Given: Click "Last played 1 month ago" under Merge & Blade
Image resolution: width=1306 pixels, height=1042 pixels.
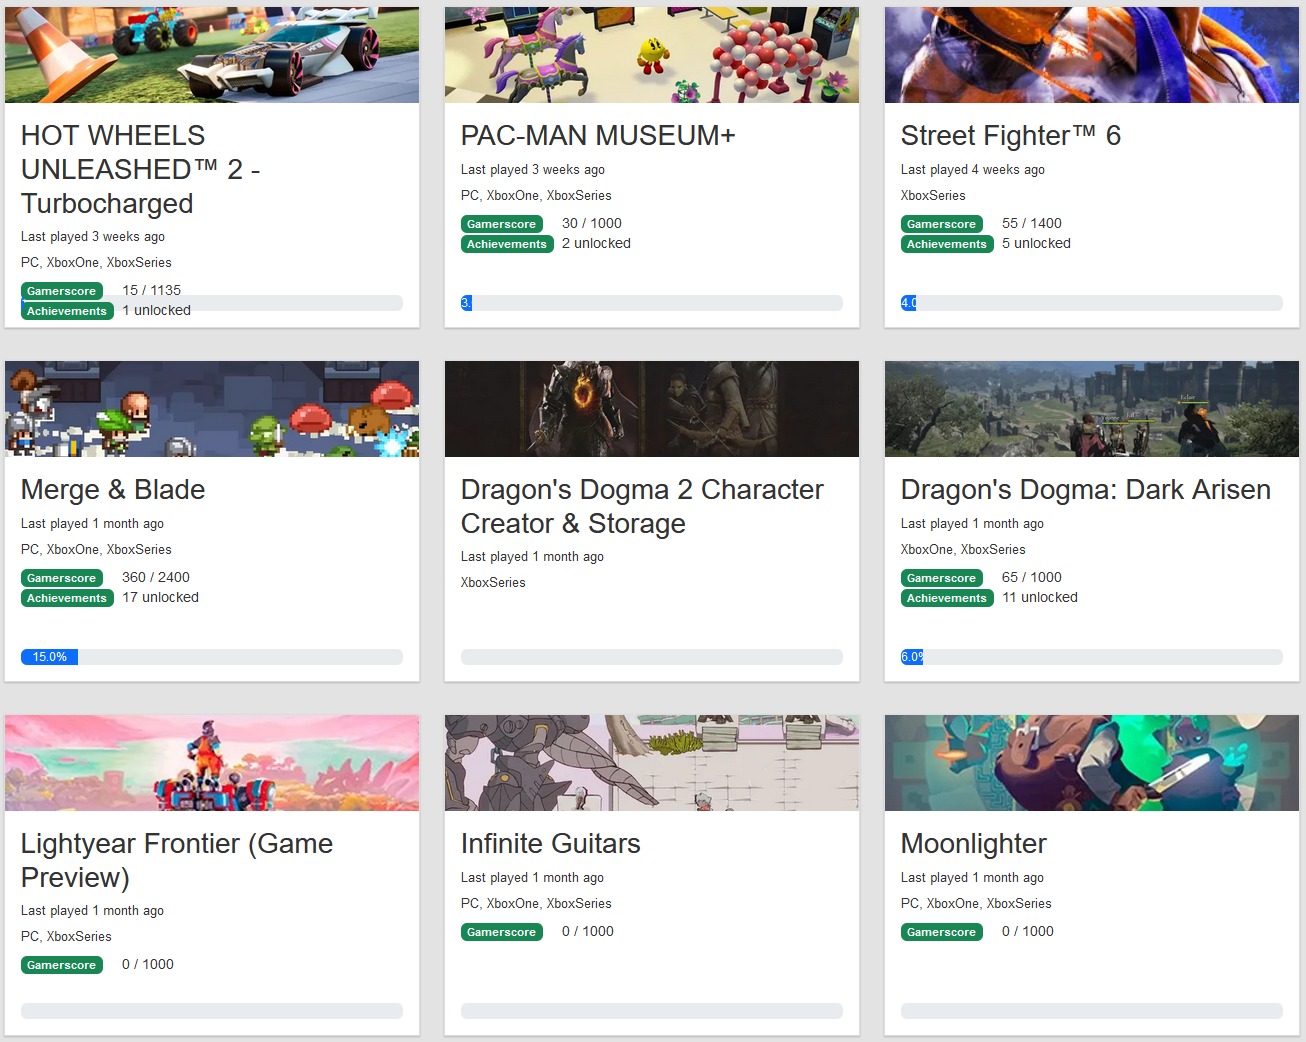Looking at the screenshot, I should pyautogui.click(x=92, y=524).
